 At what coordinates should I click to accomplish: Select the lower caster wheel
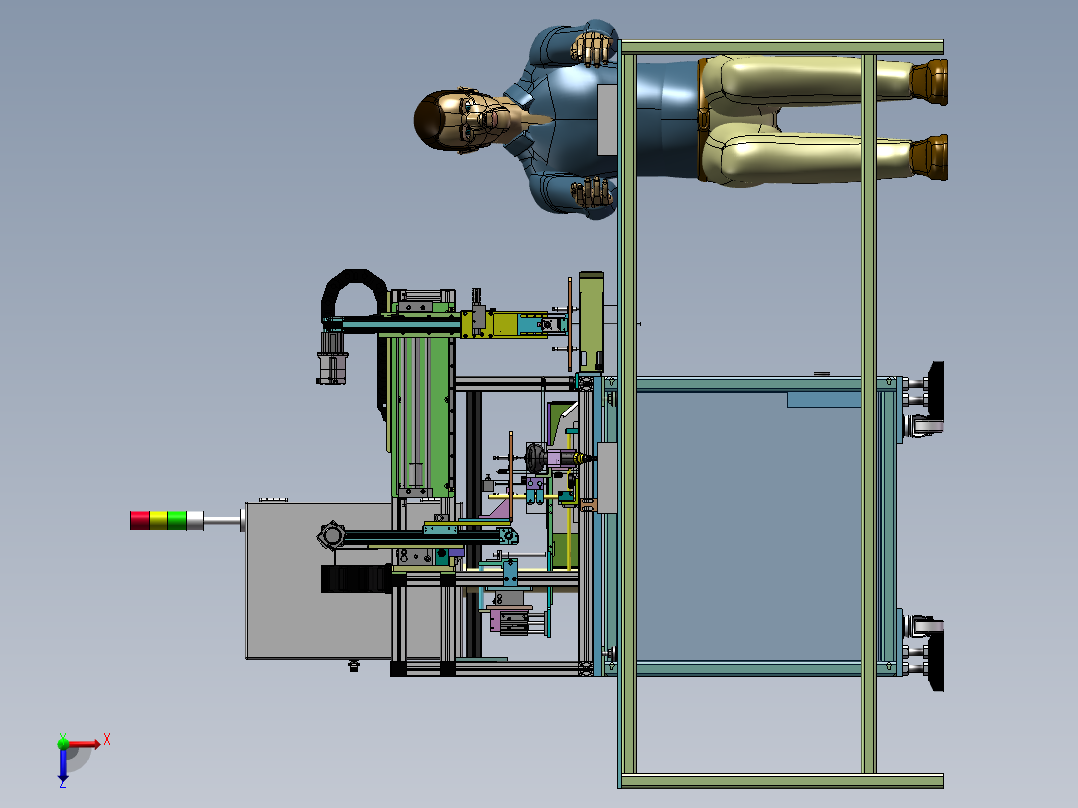pos(923,628)
